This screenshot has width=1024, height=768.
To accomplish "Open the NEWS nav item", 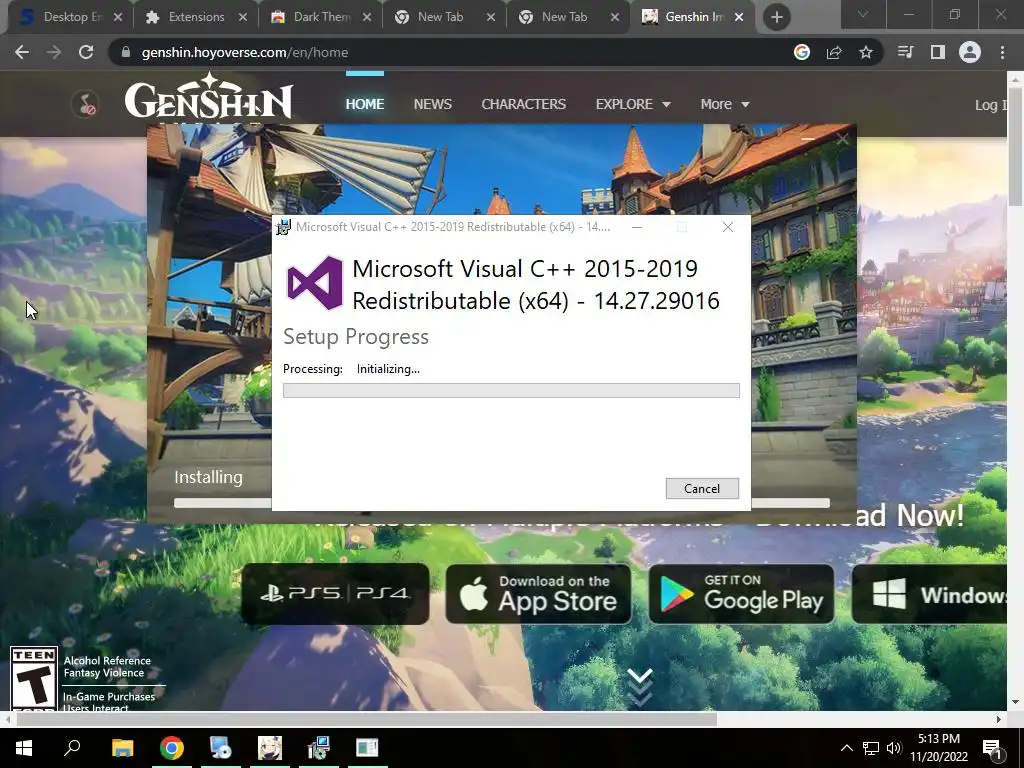I will click(432, 104).
